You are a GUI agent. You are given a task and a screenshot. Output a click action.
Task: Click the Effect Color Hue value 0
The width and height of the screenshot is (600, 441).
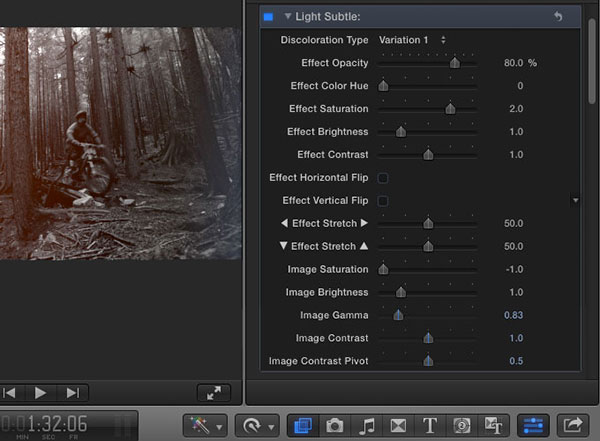pos(520,86)
